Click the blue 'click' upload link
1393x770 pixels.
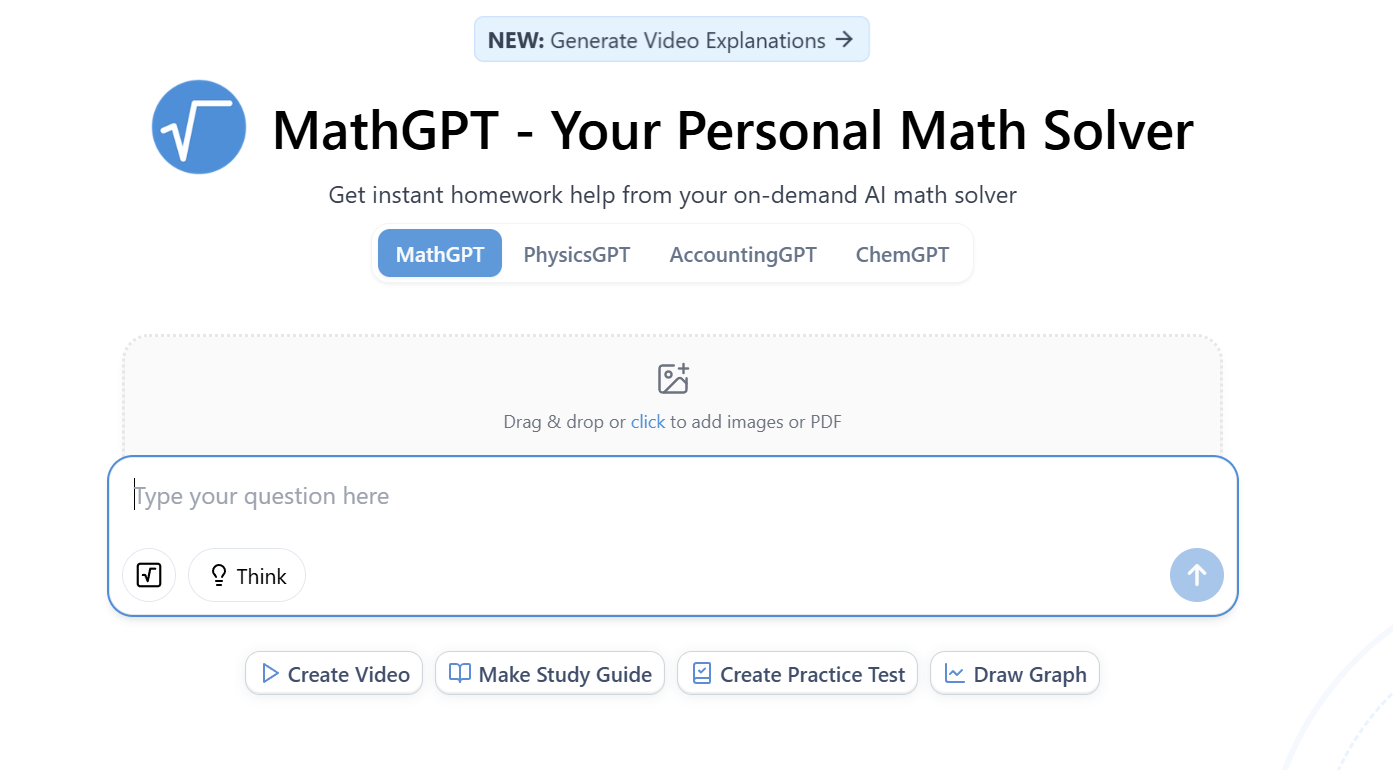(x=648, y=422)
